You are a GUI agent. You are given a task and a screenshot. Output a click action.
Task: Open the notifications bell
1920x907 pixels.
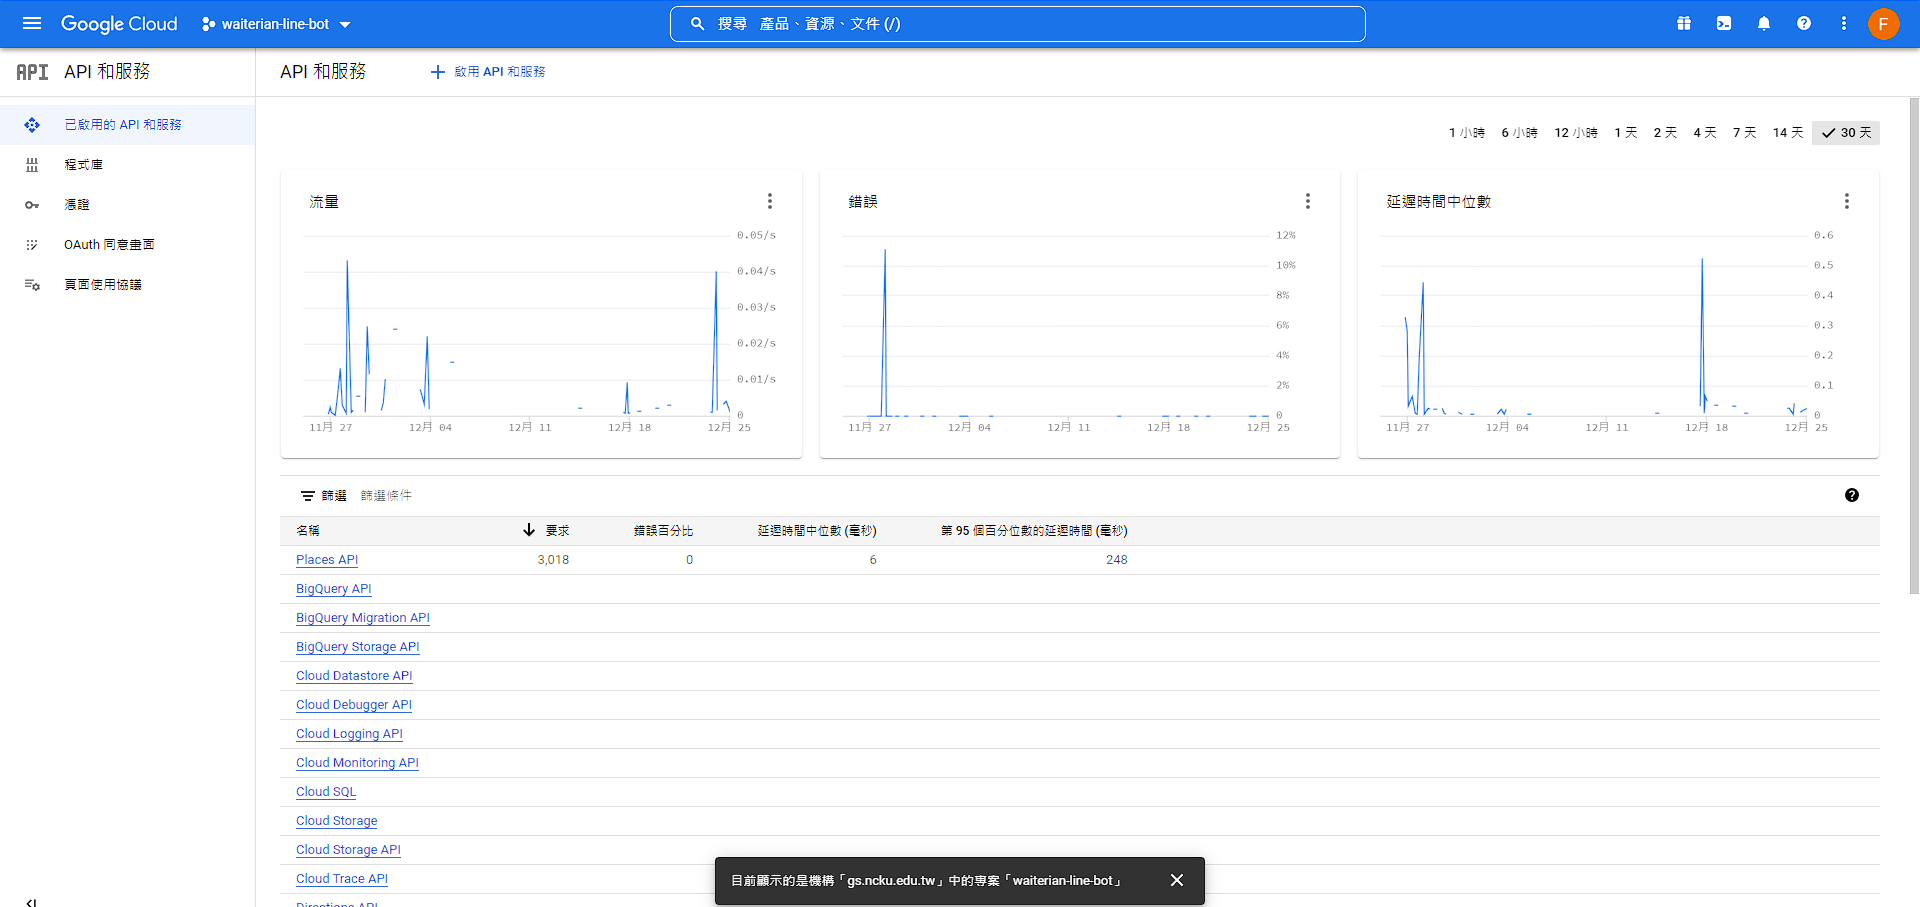point(1764,23)
